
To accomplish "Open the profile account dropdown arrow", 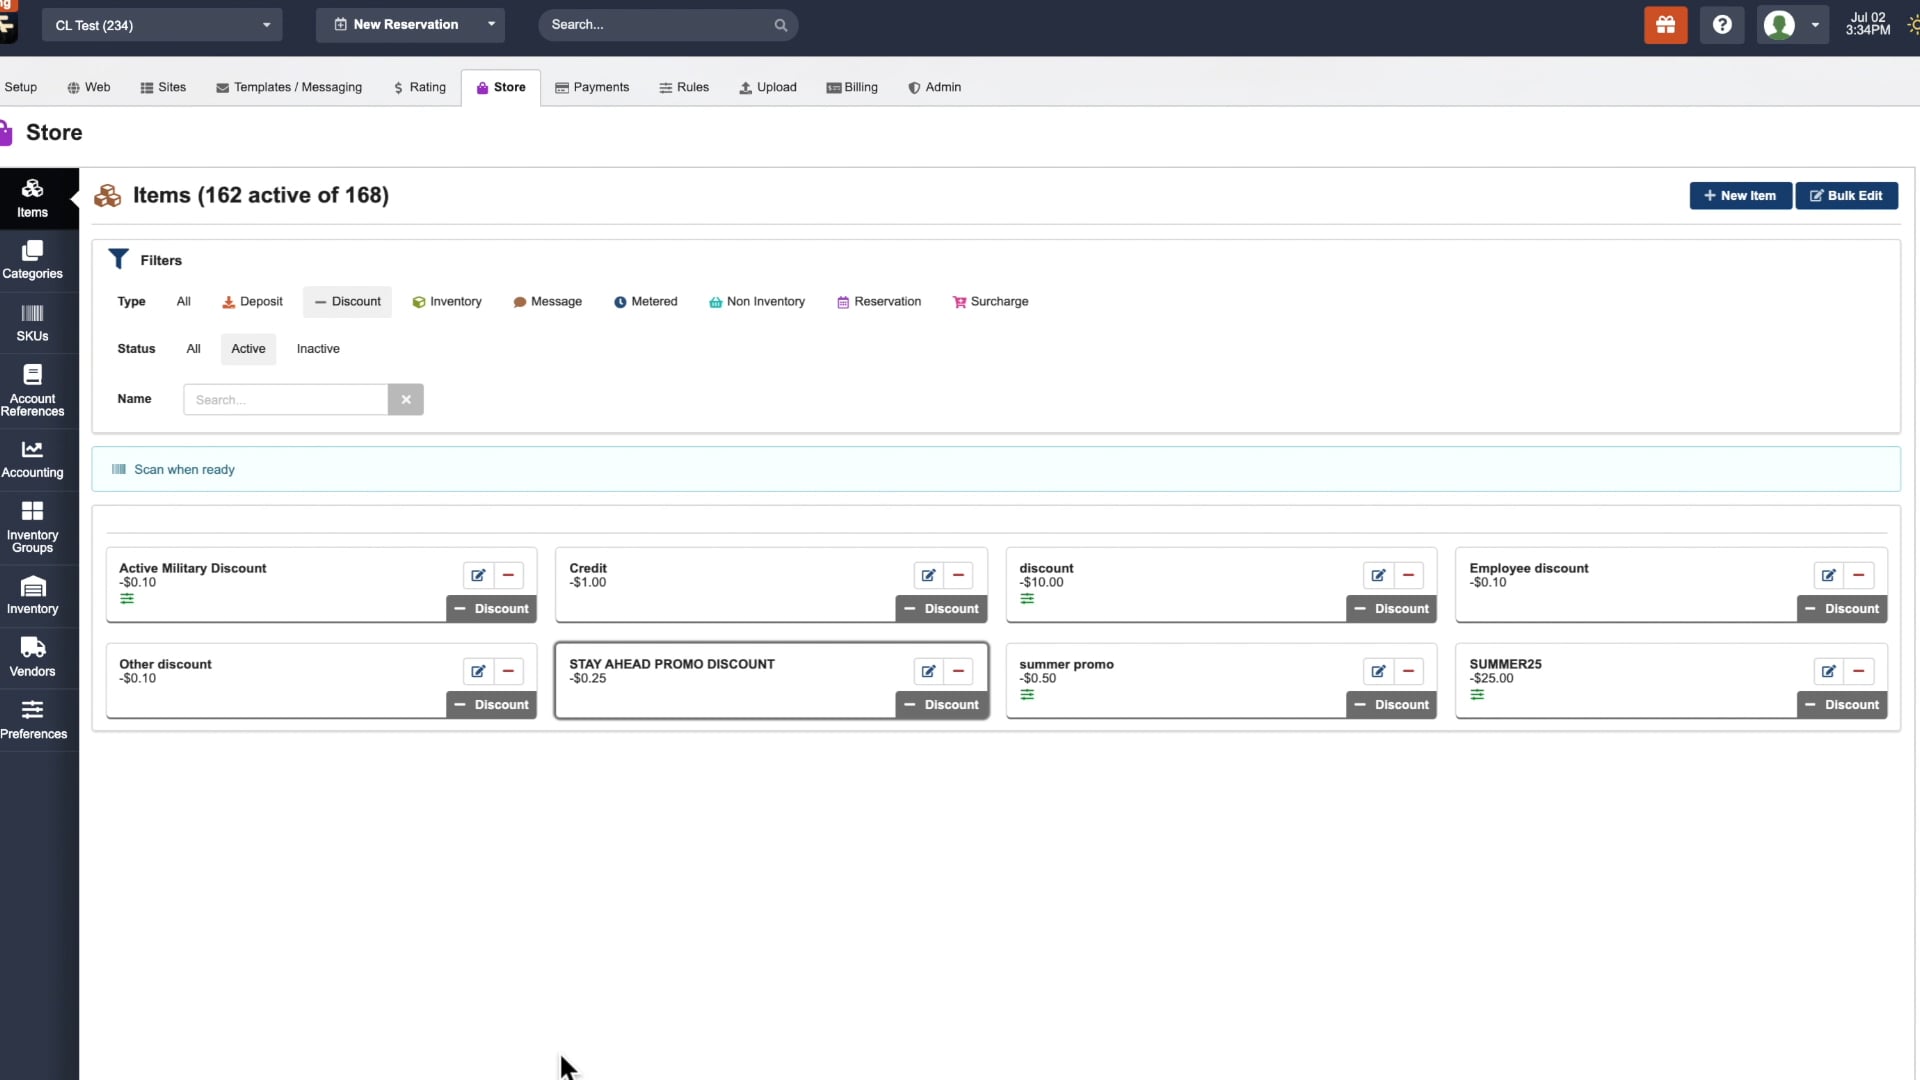I will pyautogui.click(x=1814, y=25).
